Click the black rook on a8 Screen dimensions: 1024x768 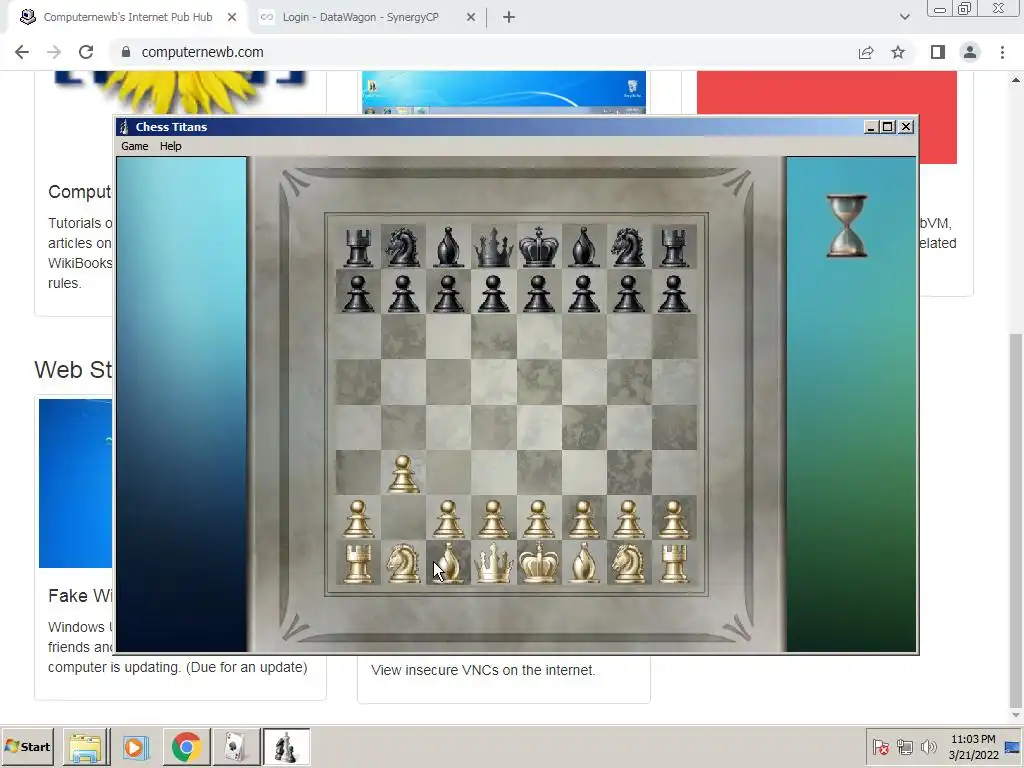[358, 247]
